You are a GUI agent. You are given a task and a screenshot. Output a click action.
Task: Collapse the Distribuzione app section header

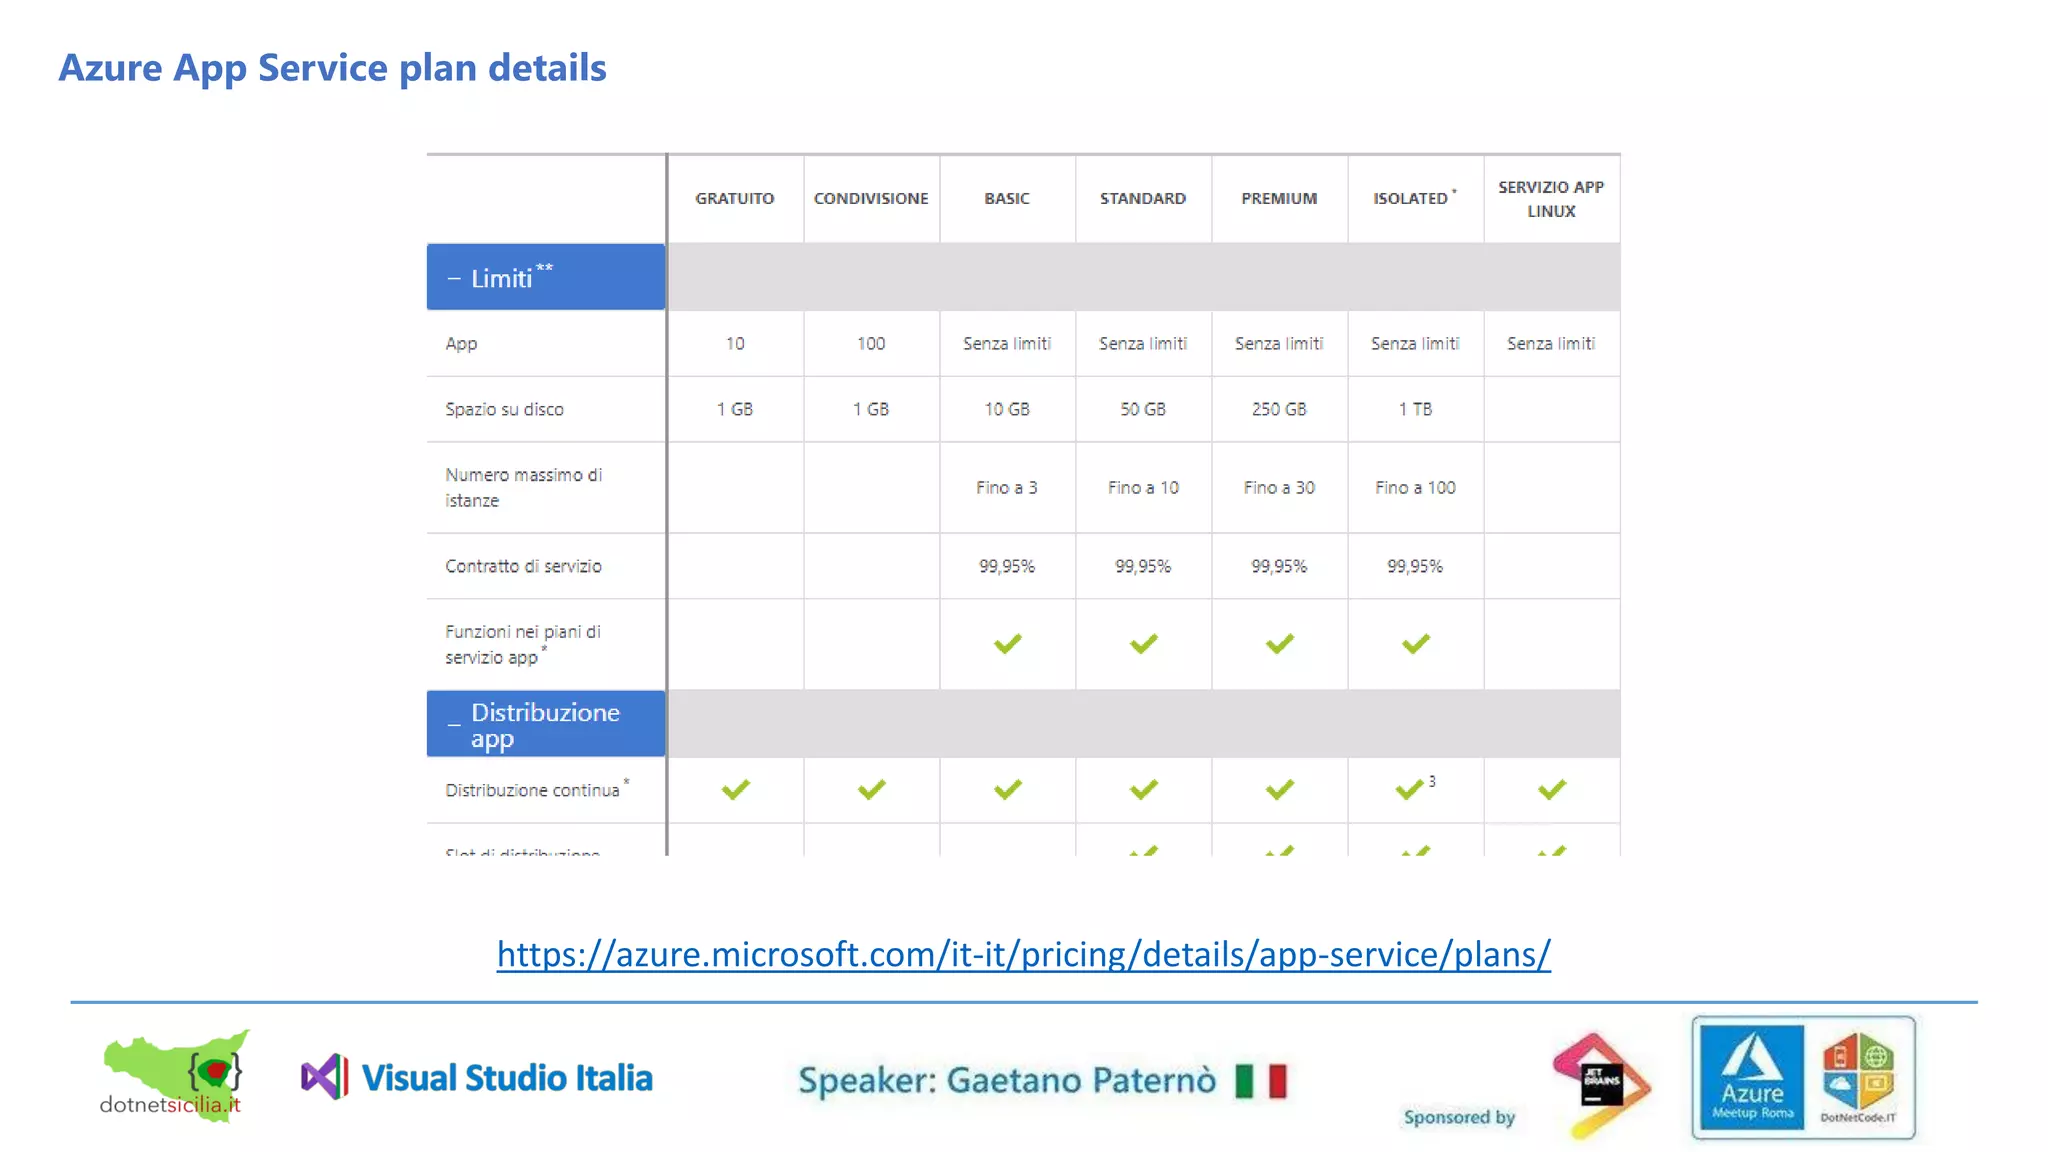(546, 724)
